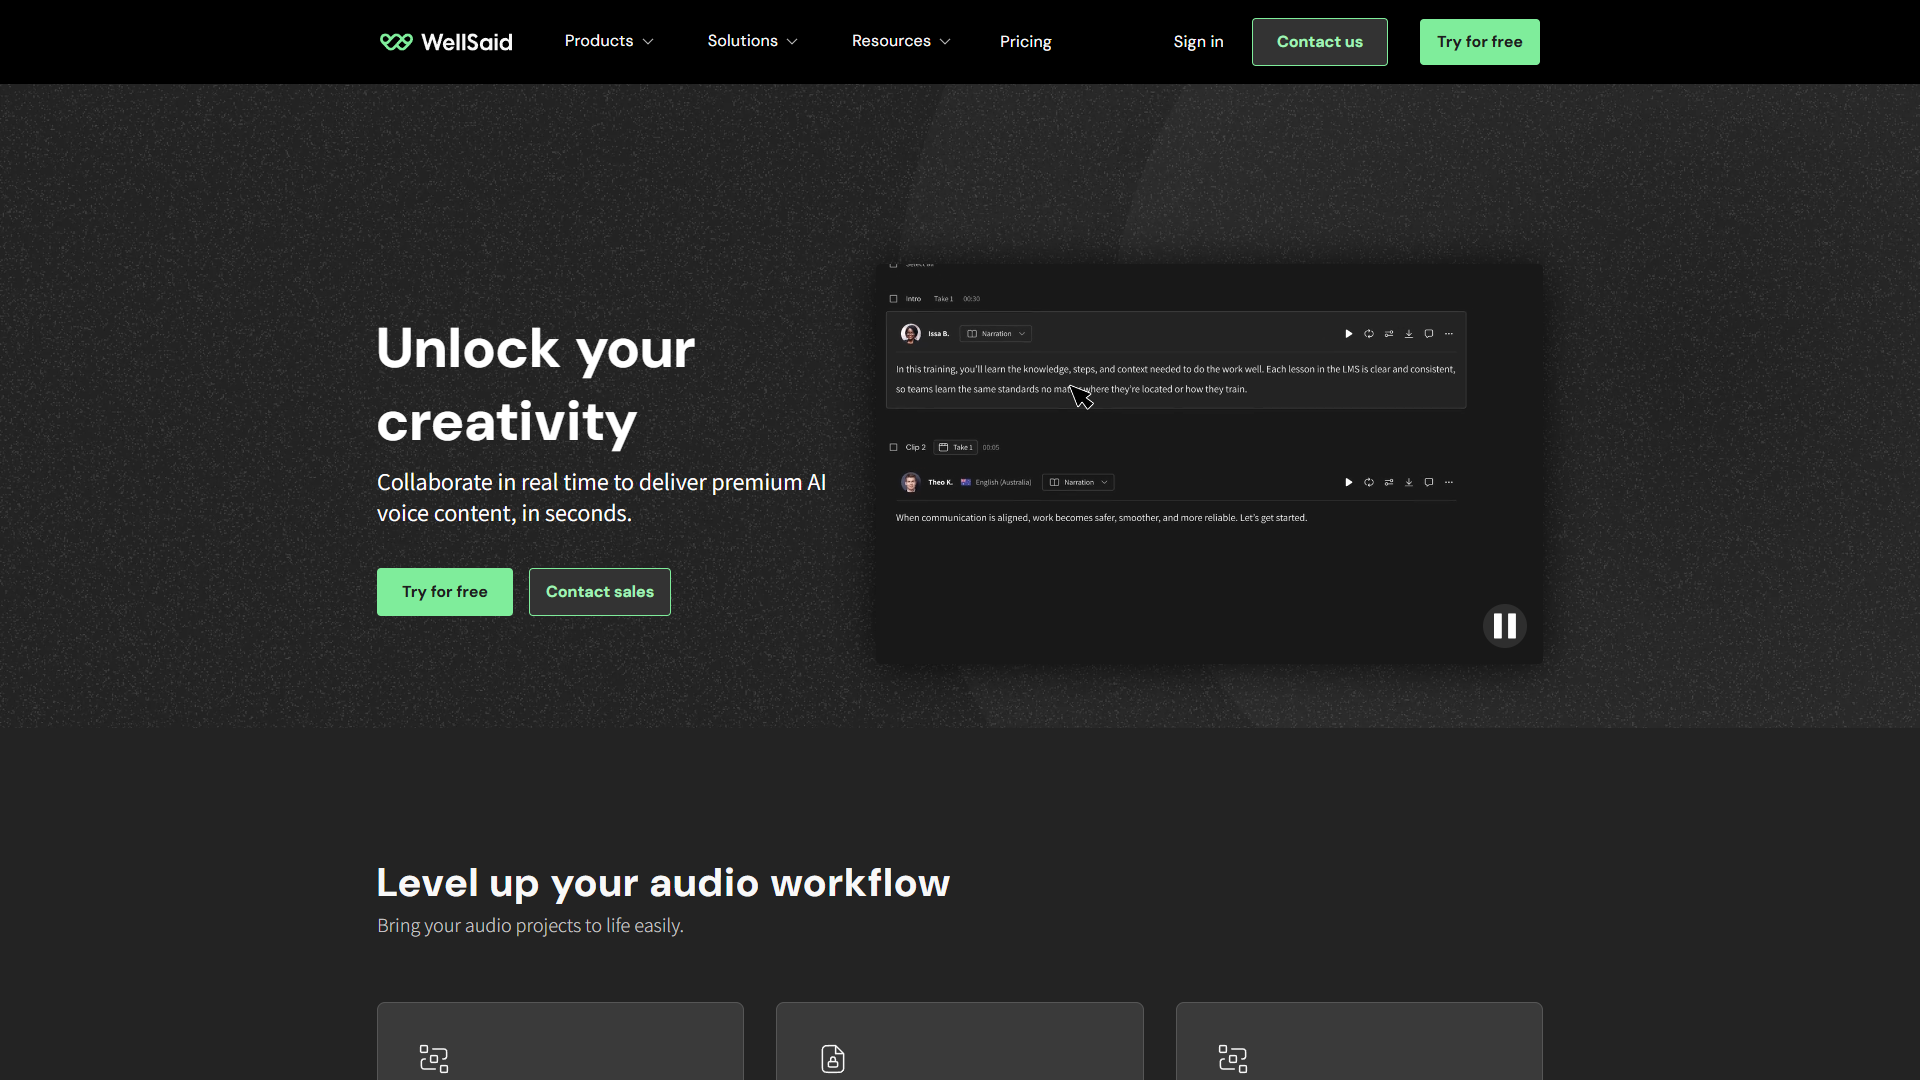The height and width of the screenshot is (1080, 1920).
Task: Enable the Select all checkbox
Action: point(893,265)
